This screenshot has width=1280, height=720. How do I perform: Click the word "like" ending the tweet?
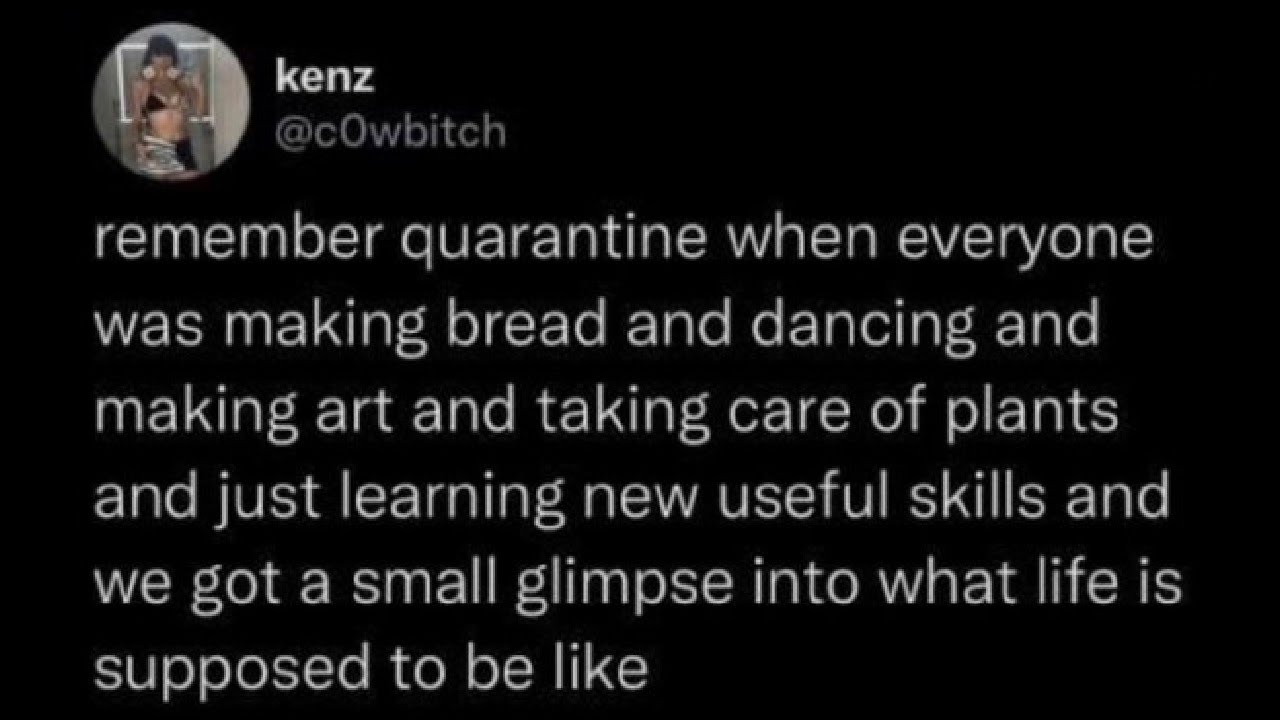point(605,669)
